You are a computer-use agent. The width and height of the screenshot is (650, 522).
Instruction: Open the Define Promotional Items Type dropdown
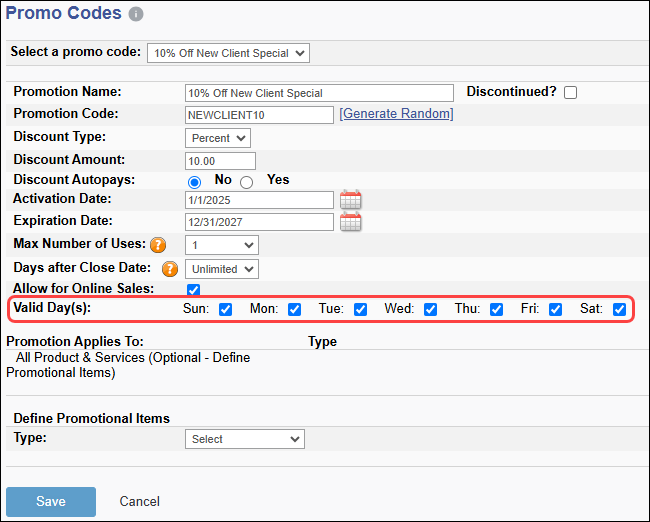245,439
